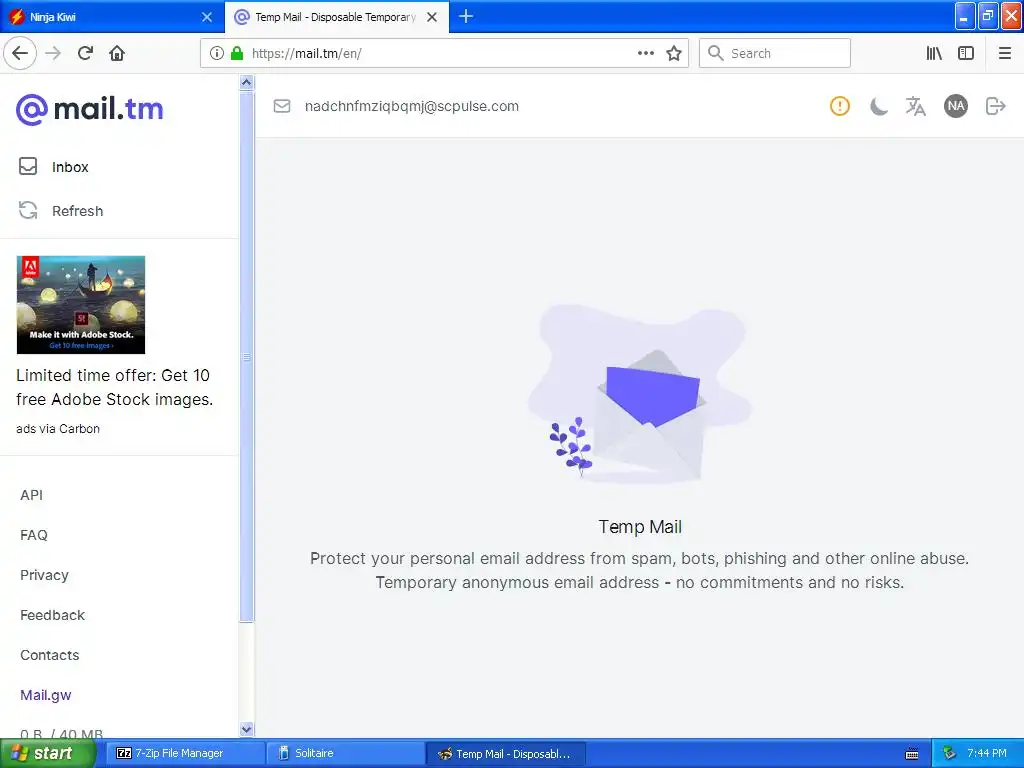Open a new browser tab

tap(466, 16)
